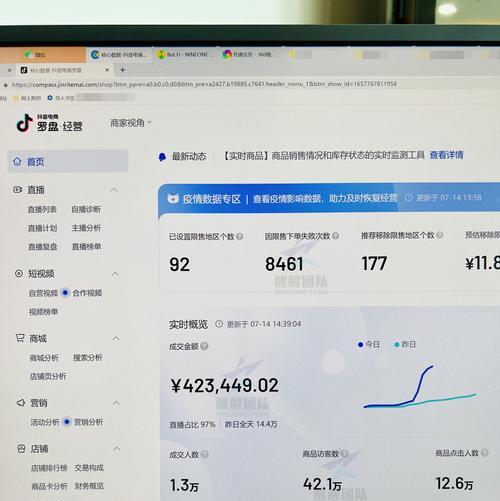Image resolution: width=500 pixels, height=501 pixels.
Task: Open 合作视频 sidebar entry
Action: point(87,293)
